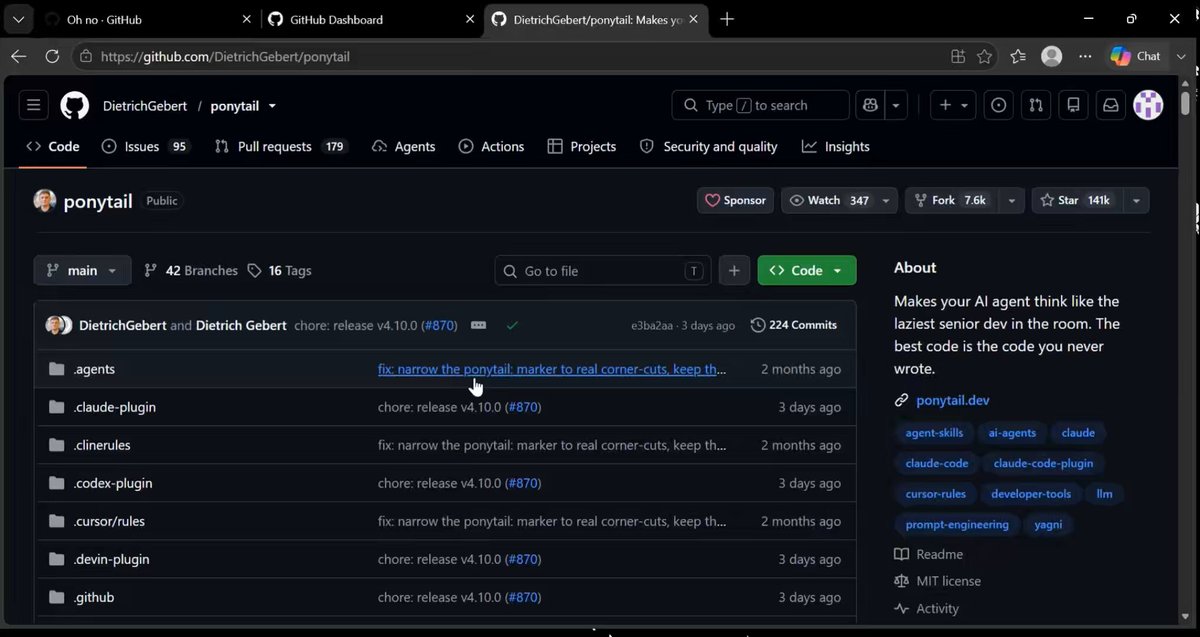Viewport: 1200px width, 637px height.
Task: Open browser Settings and more ellipsis
Action: (x=1085, y=57)
